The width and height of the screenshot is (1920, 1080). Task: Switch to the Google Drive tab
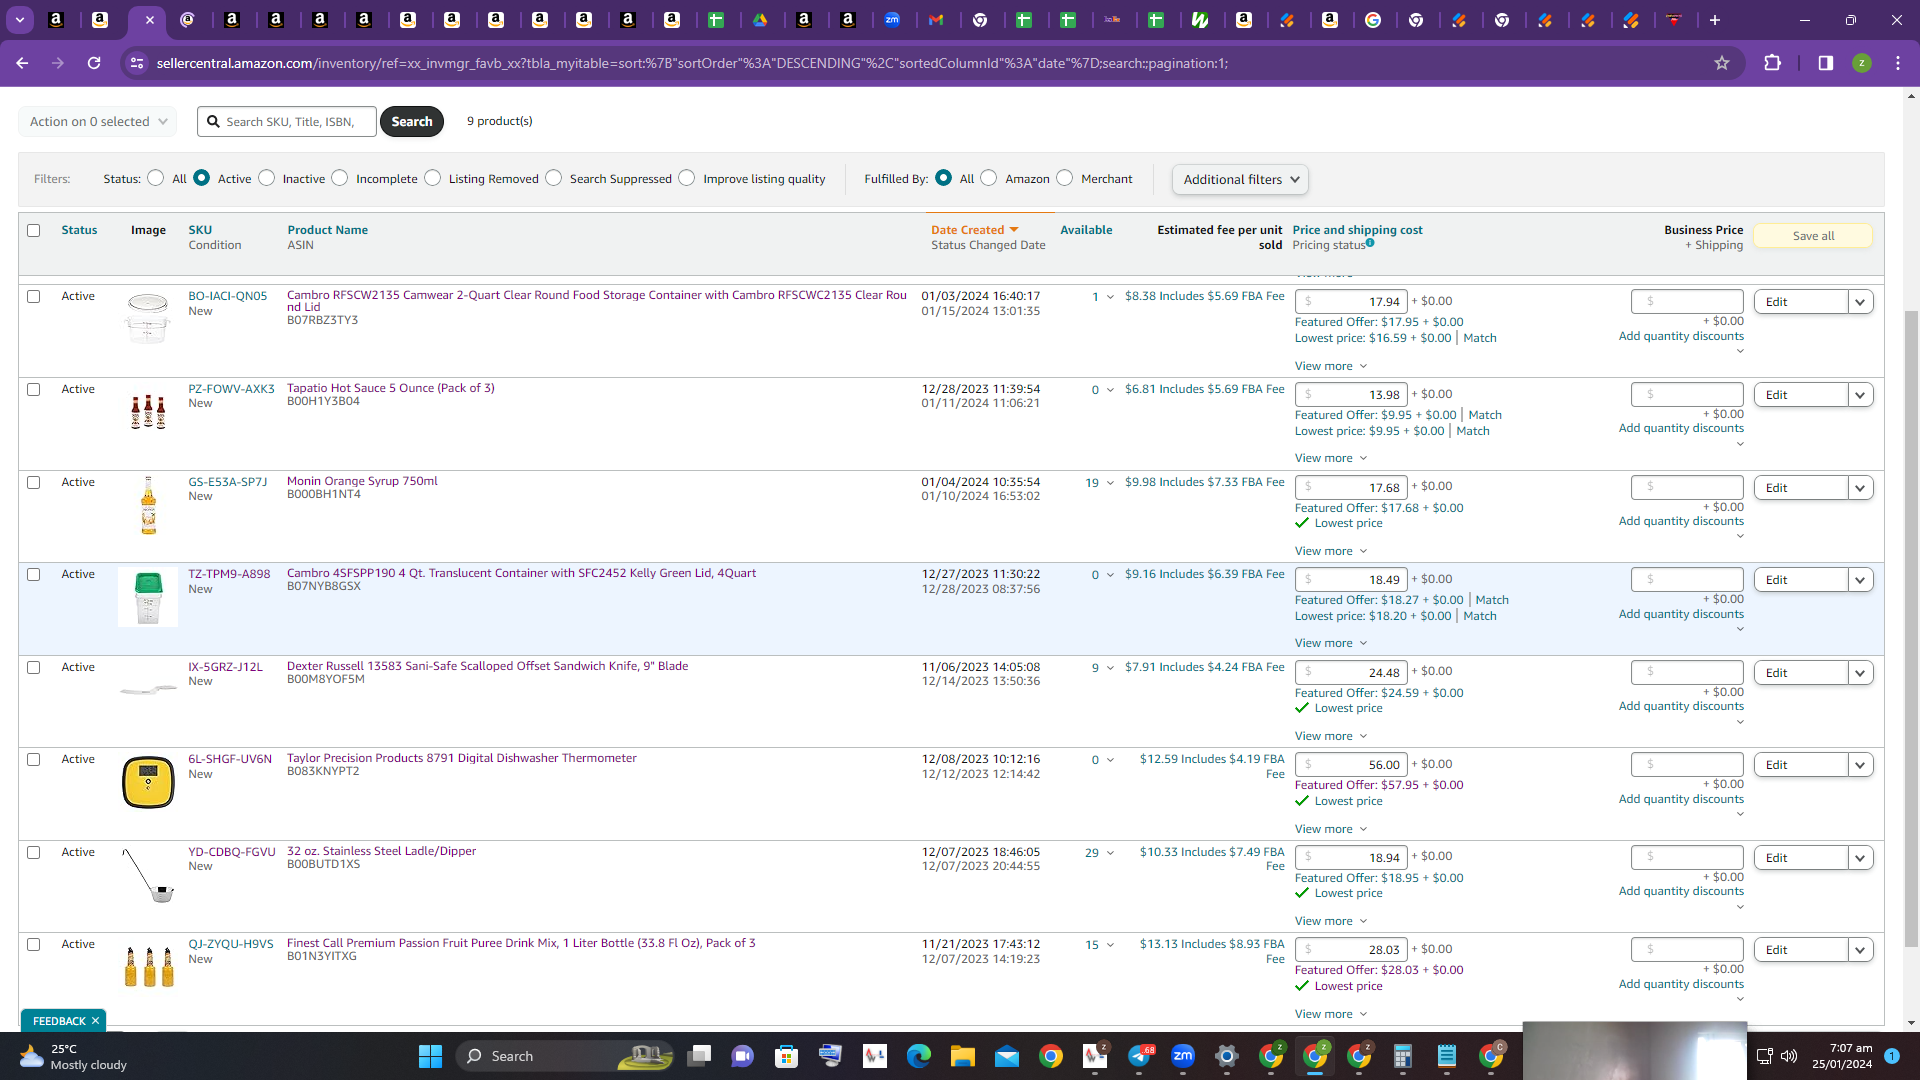pos(760,20)
